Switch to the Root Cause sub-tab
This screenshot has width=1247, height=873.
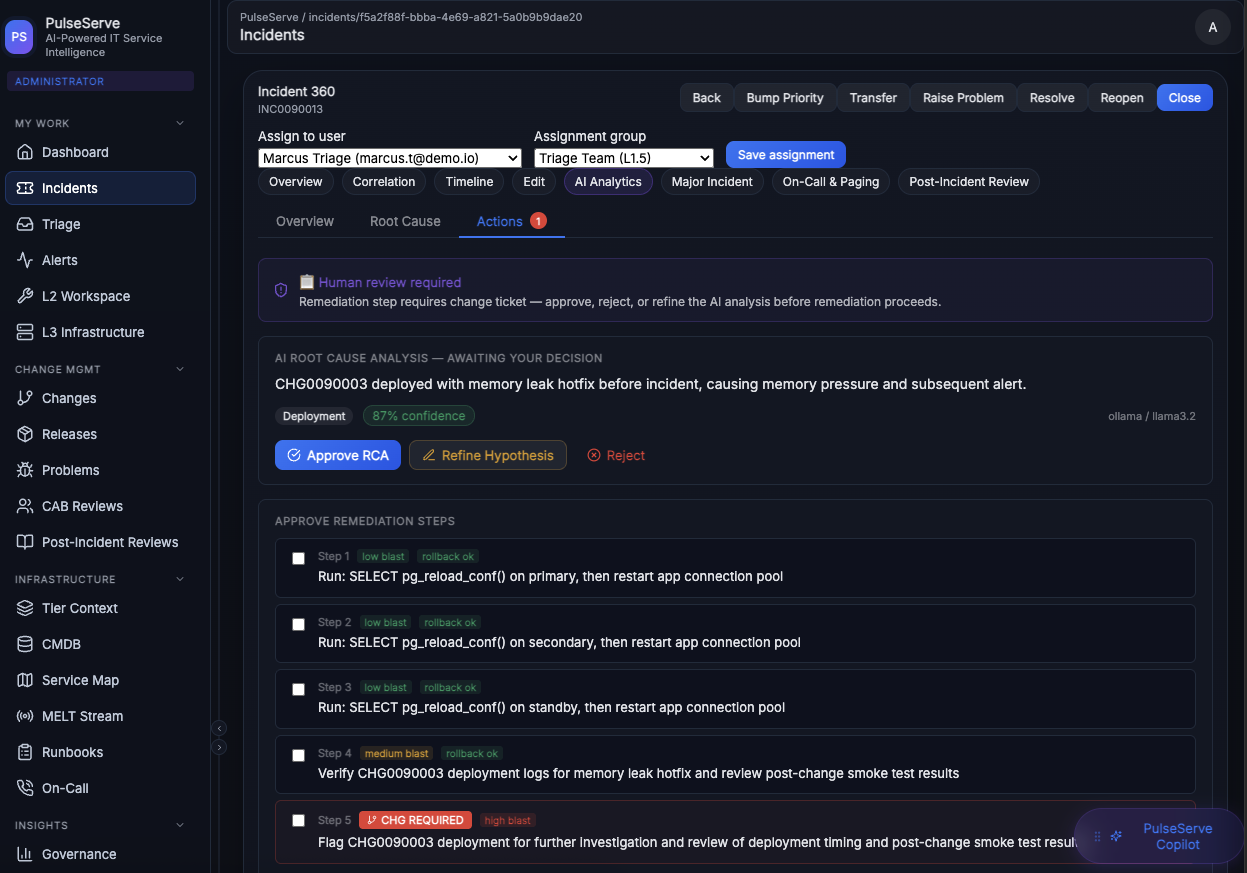point(405,221)
